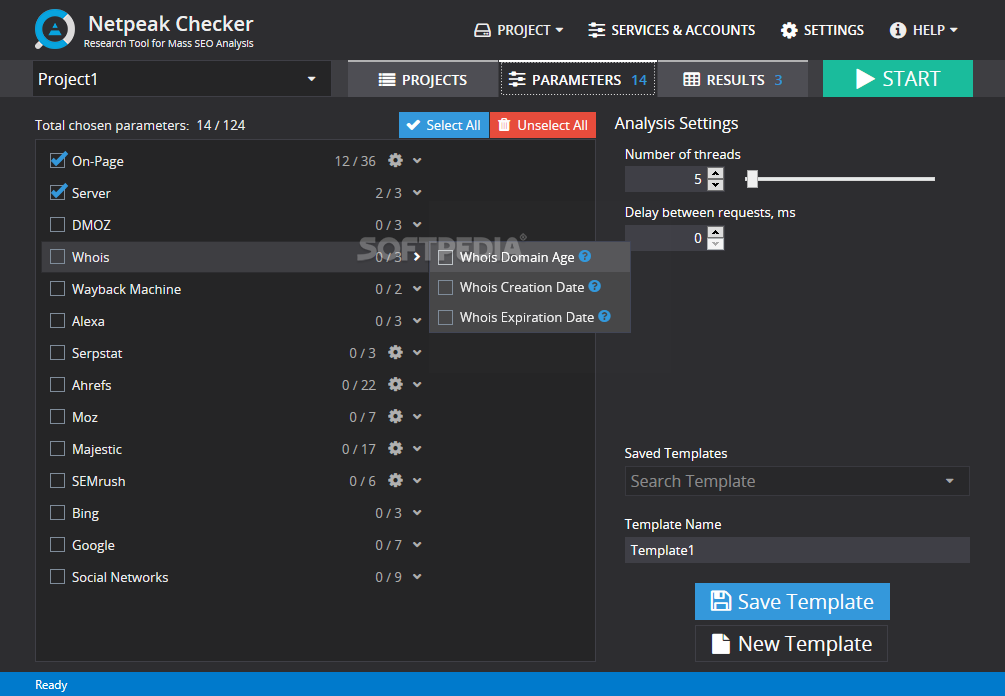Open Serpstat settings gear icon

click(x=395, y=352)
